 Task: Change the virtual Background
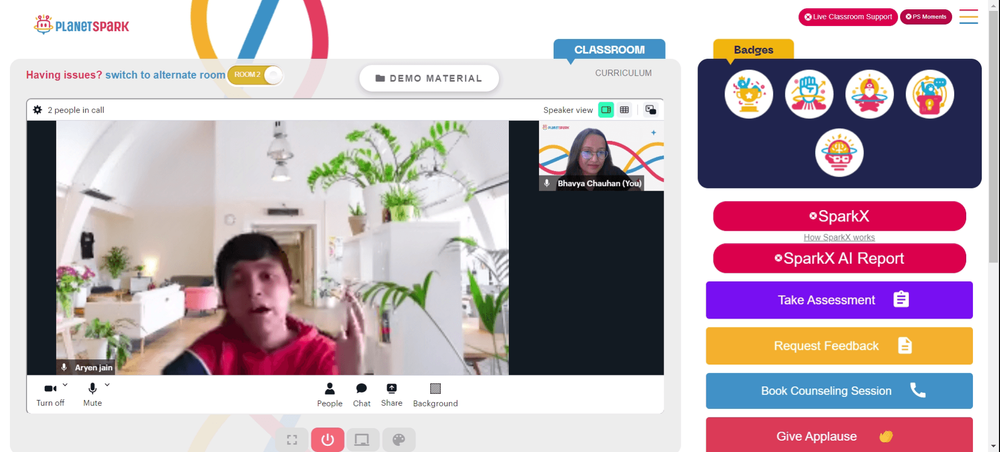click(x=435, y=395)
